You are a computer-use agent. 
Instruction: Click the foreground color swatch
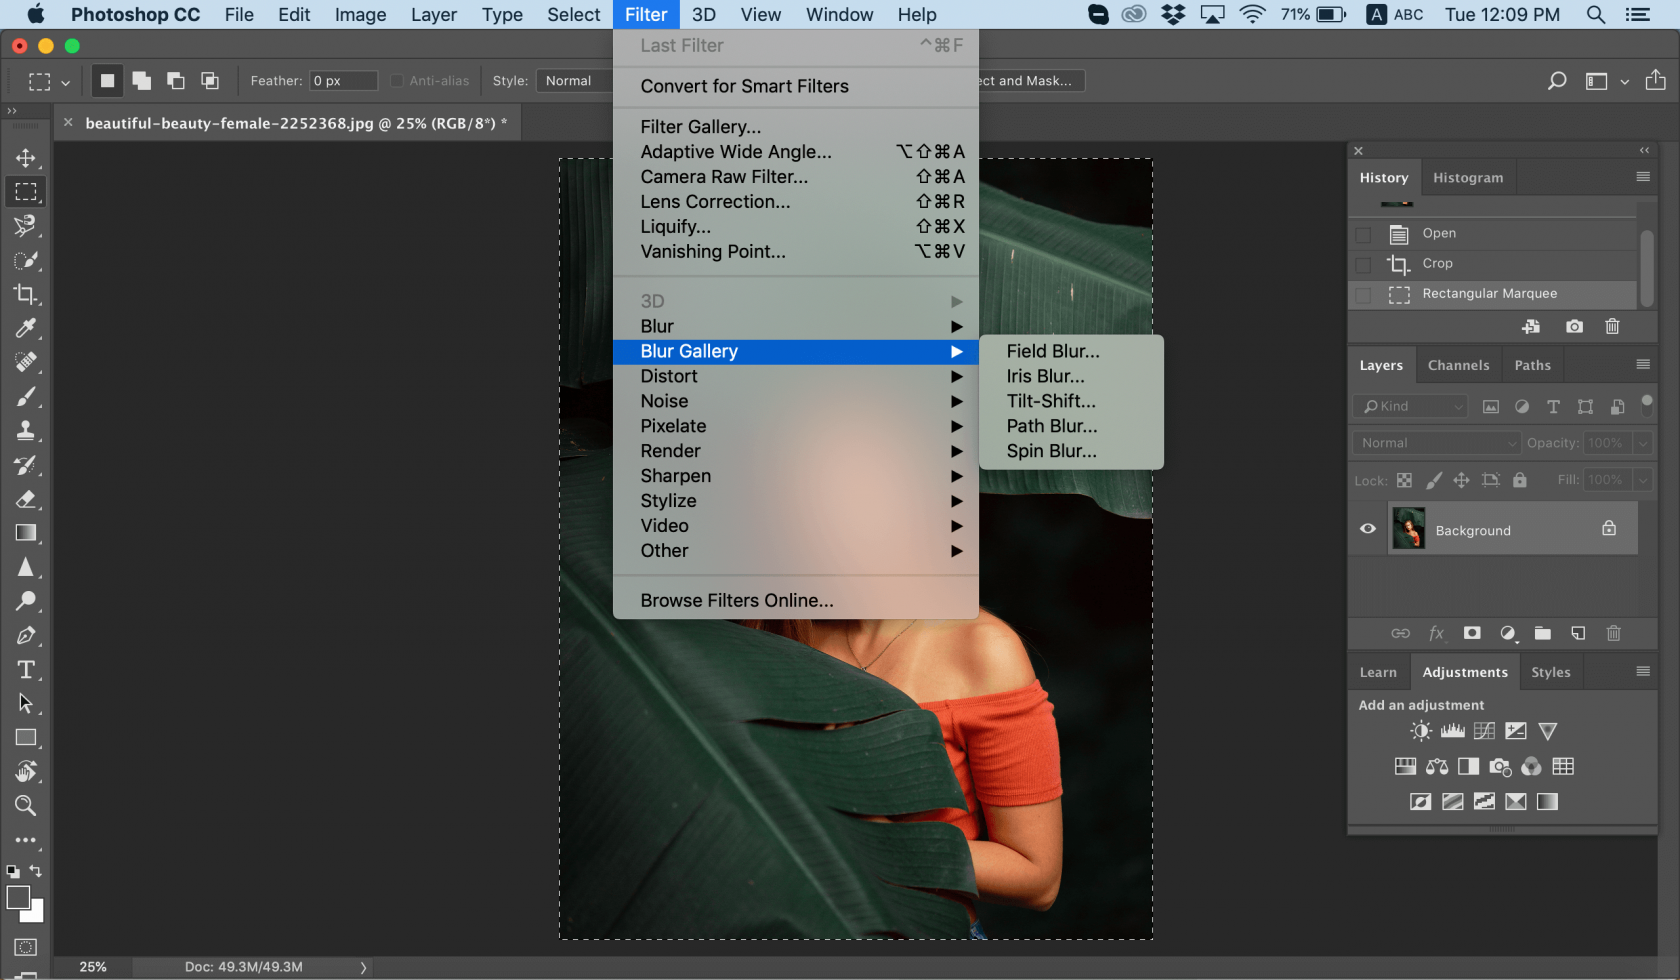click(x=18, y=898)
